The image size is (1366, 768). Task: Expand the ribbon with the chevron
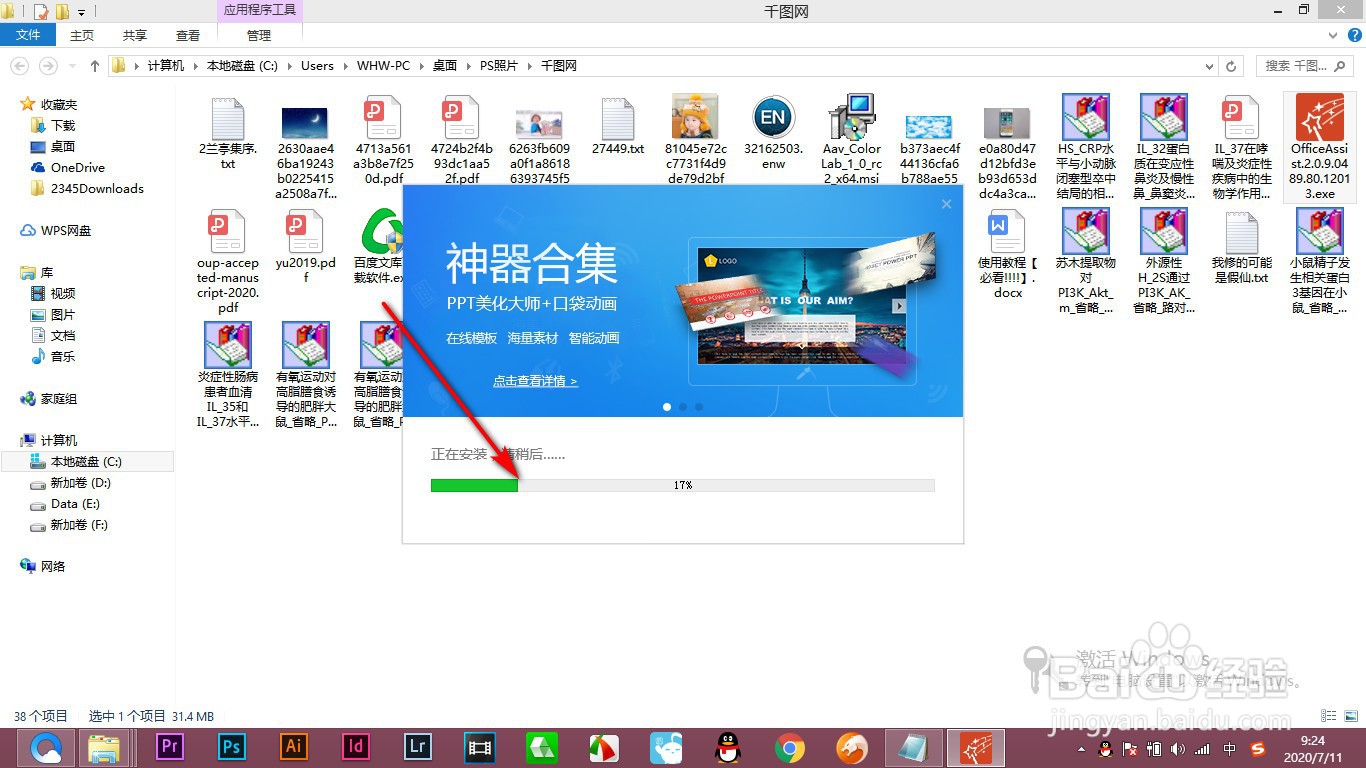point(1331,34)
